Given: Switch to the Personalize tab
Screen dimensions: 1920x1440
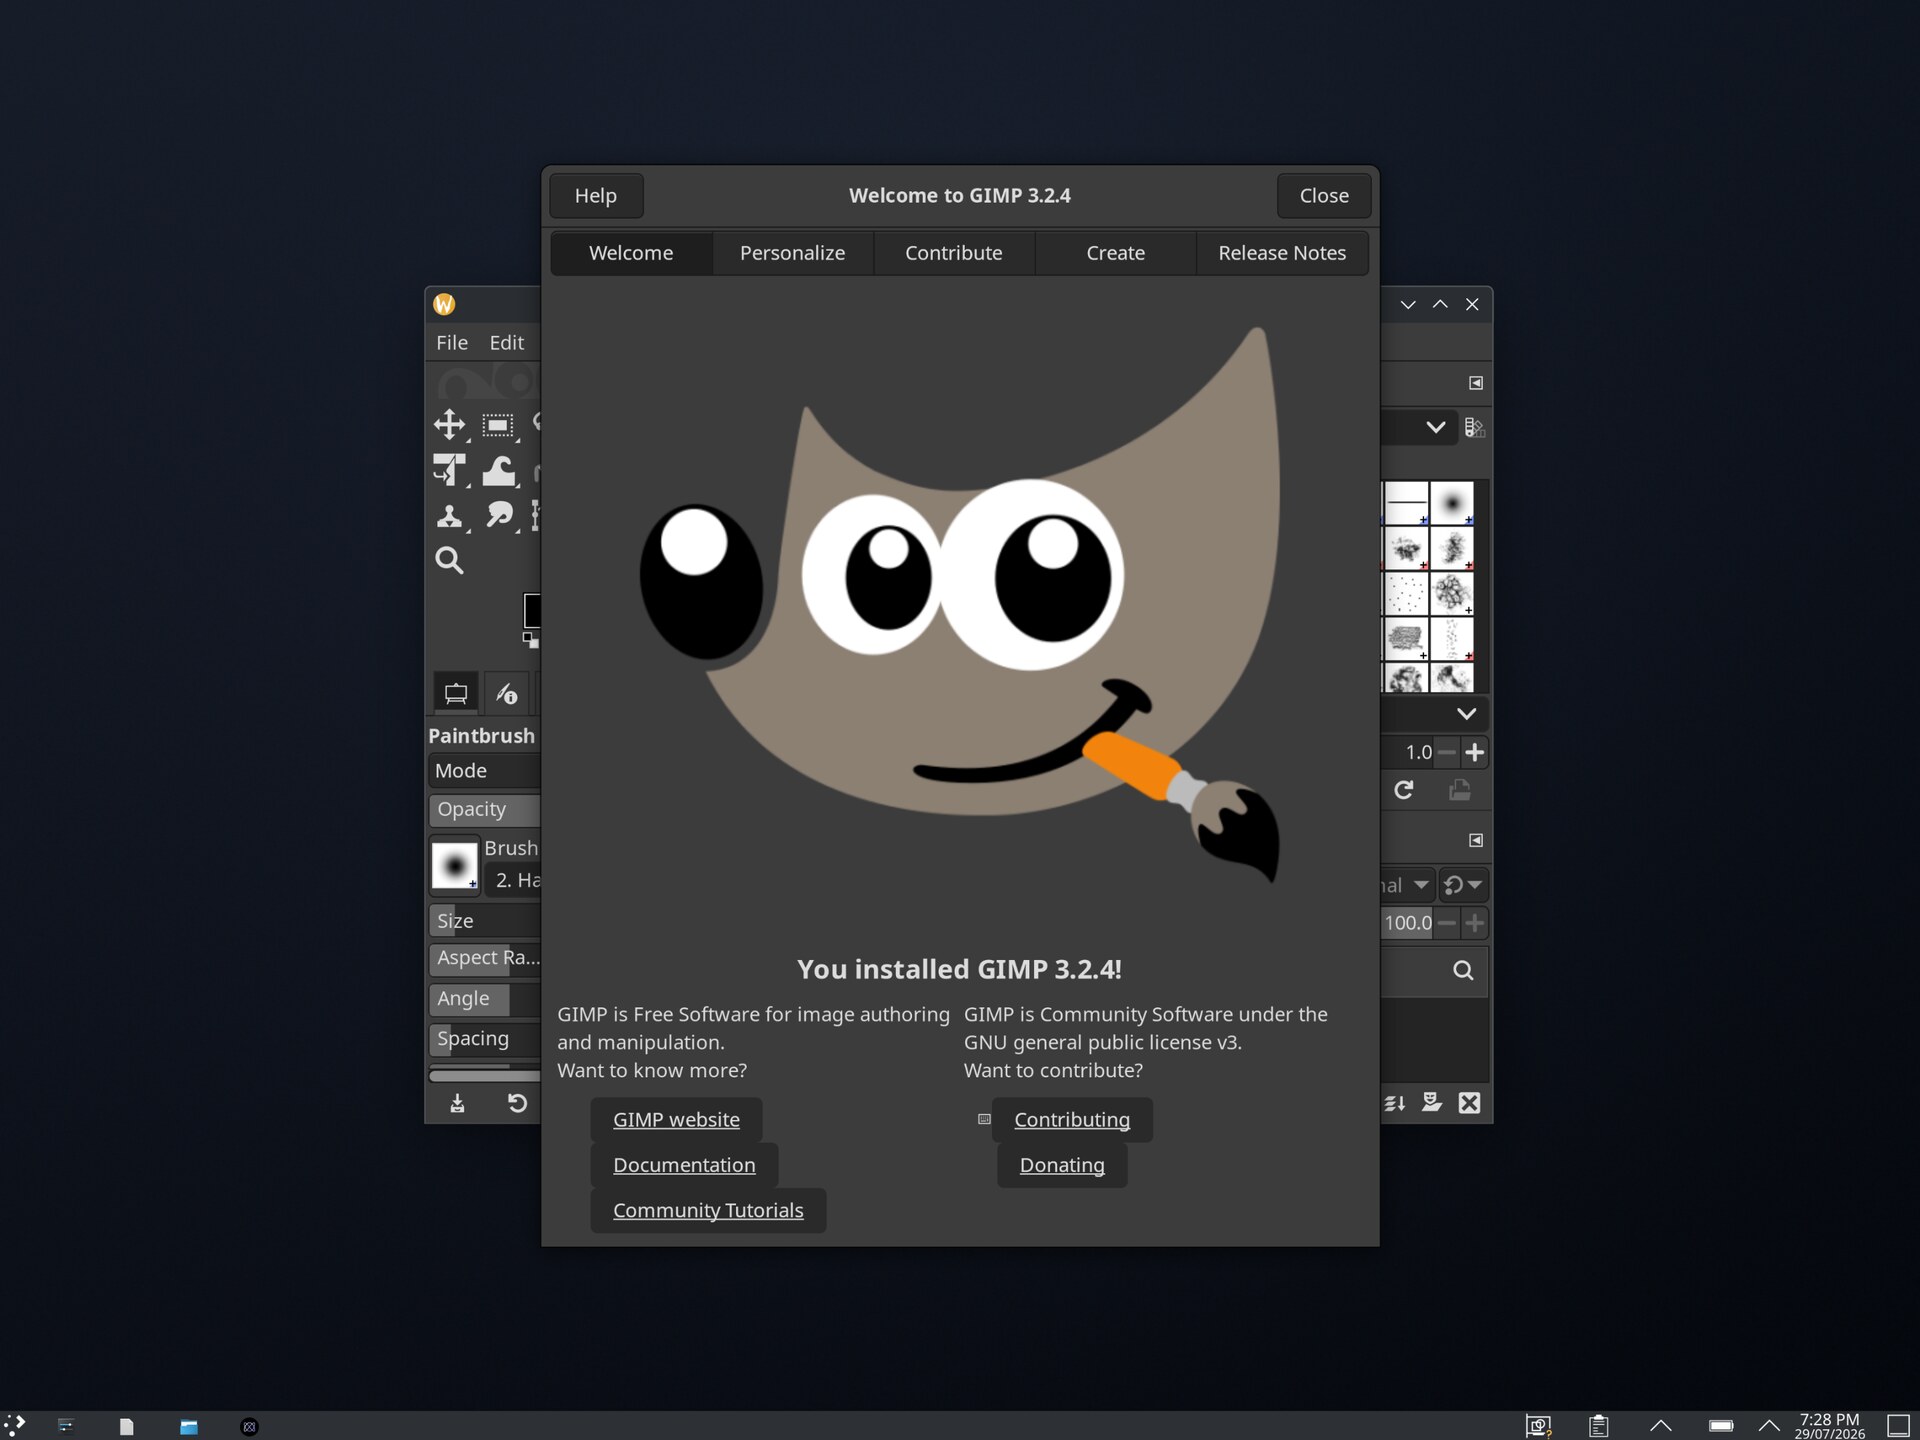Looking at the screenshot, I should [x=793, y=253].
